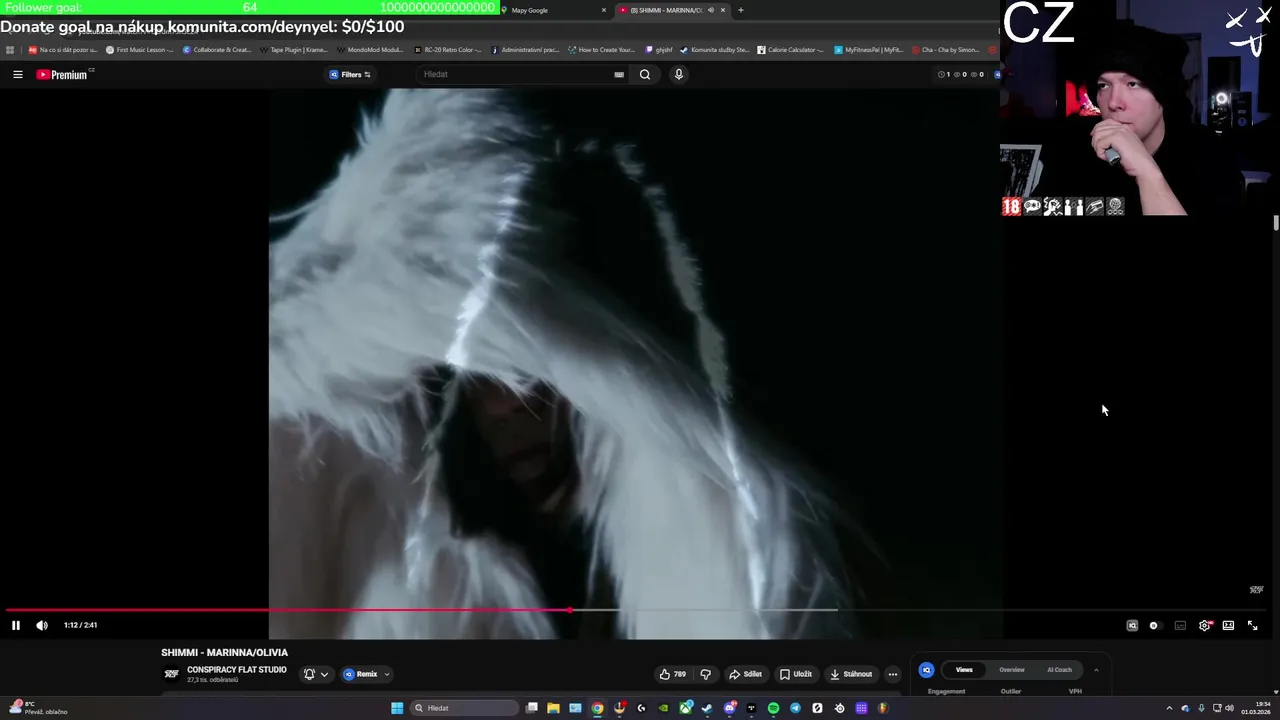Image resolution: width=1280 pixels, height=720 pixels.
Task: Open on-screen keyboard icon in search box
Action: coord(619,74)
